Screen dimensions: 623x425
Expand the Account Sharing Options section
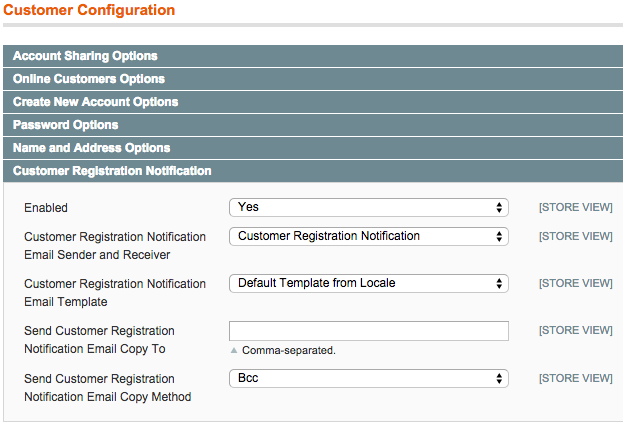313,56
